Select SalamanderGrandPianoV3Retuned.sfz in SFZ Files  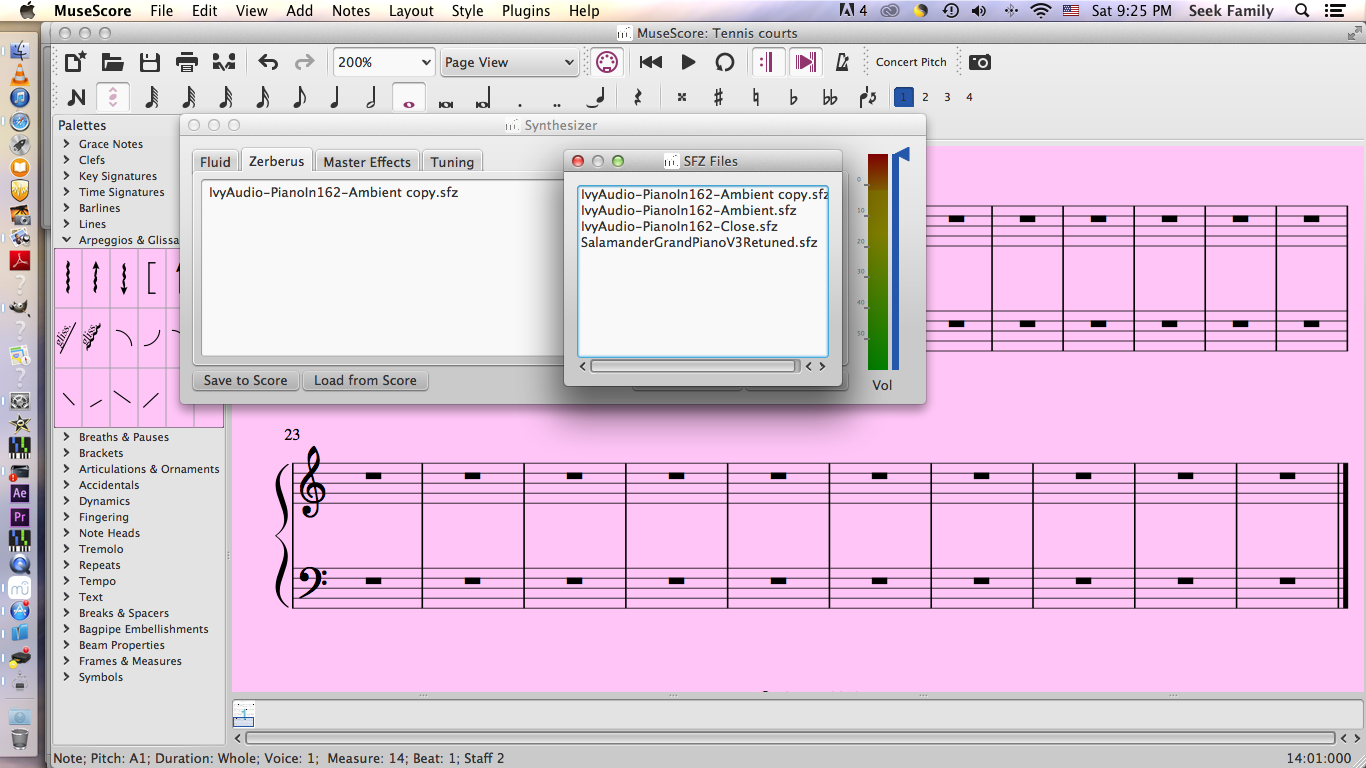point(699,242)
